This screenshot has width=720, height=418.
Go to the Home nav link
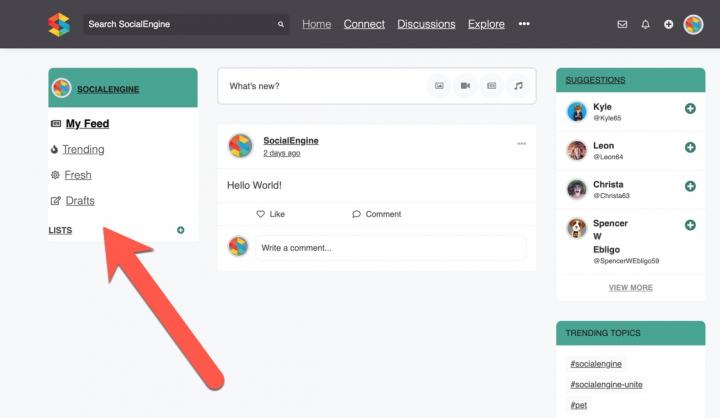click(x=316, y=24)
